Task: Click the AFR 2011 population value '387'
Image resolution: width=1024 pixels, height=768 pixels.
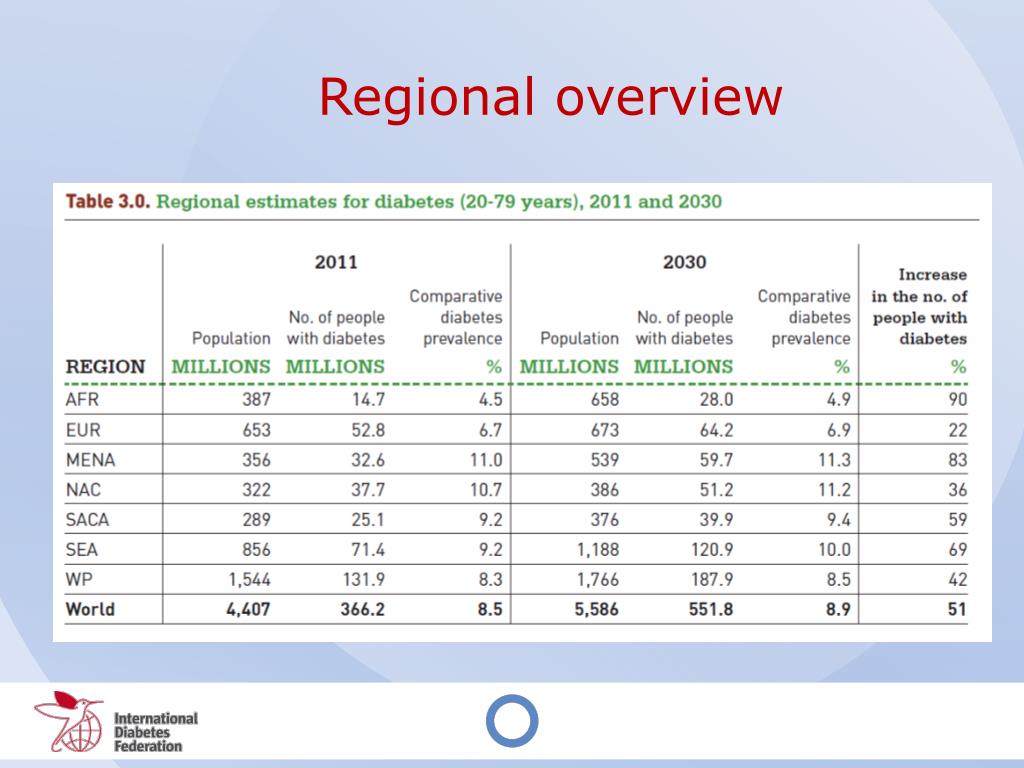Action: pos(256,399)
